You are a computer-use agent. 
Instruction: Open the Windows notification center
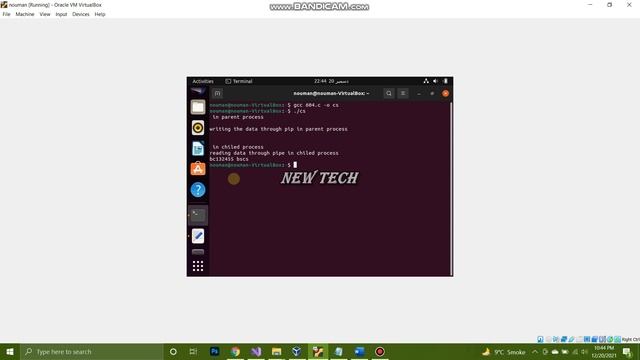(627, 352)
